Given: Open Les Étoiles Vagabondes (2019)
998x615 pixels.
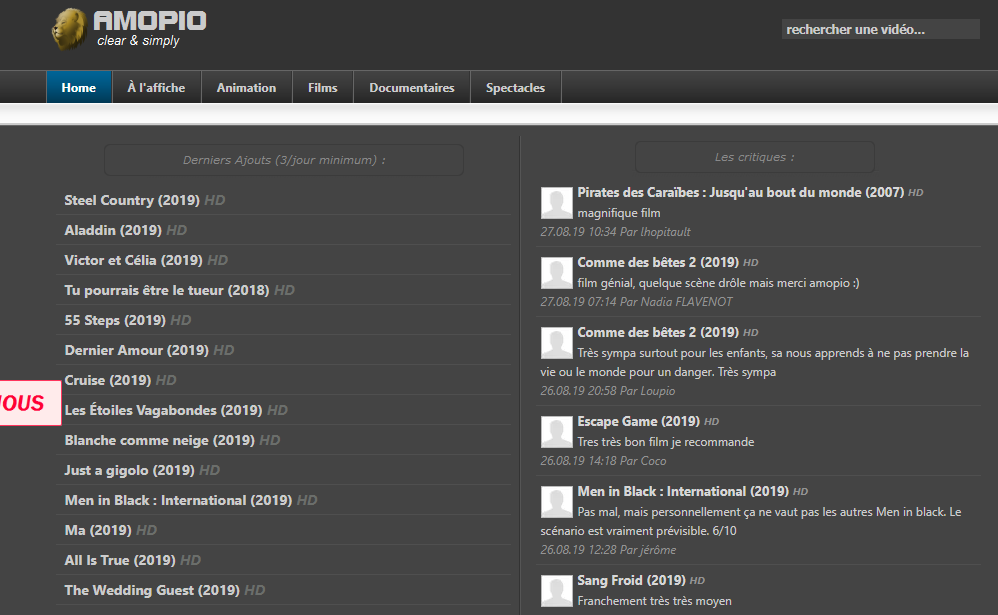Looking at the screenshot, I should [x=164, y=409].
